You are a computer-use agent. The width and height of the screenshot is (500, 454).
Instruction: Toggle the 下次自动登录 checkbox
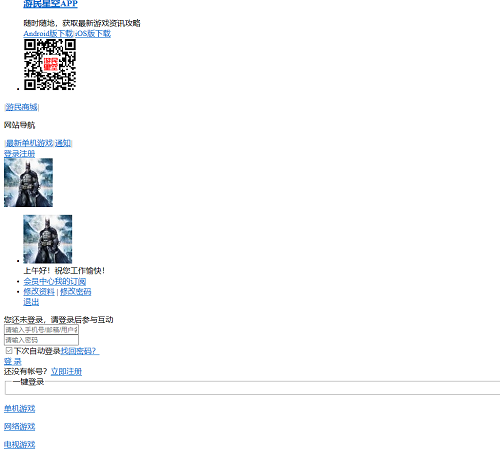tap(9, 351)
